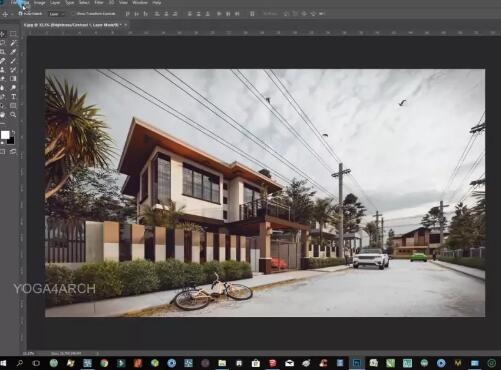Select the Horizontal Type tool
The height and width of the screenshot is (370, 501).
13,97
